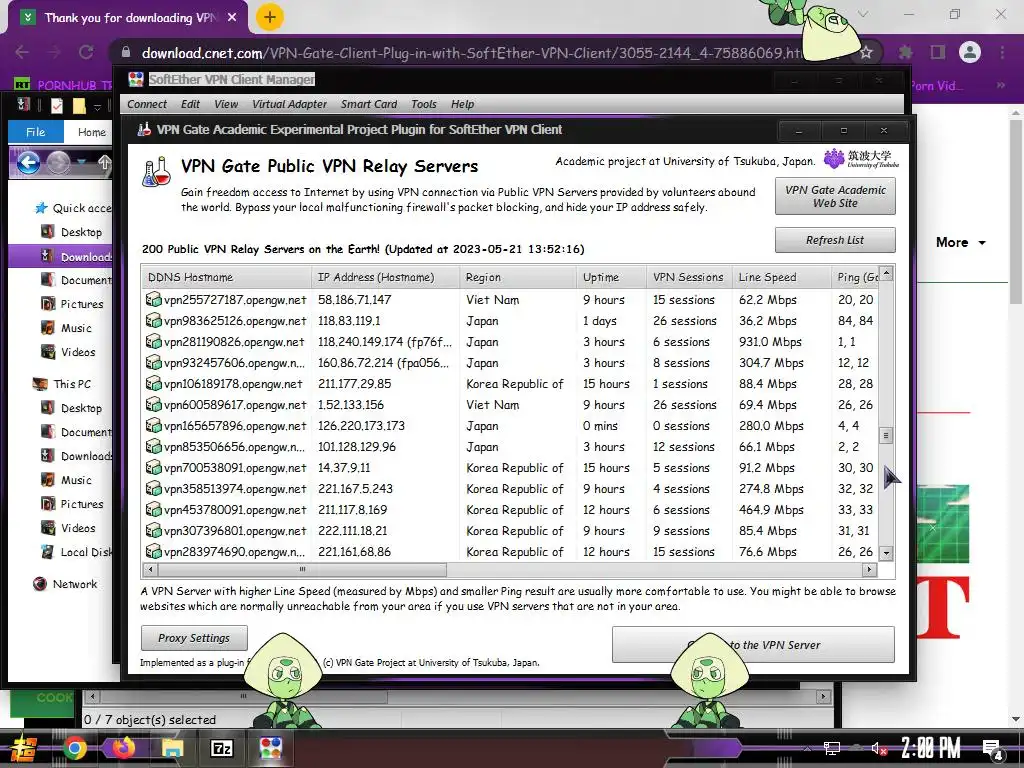Open Chrome extensions puzzle icon
Screen dimensions: 1024x768
pyautogui.click(x=905, y=52)
